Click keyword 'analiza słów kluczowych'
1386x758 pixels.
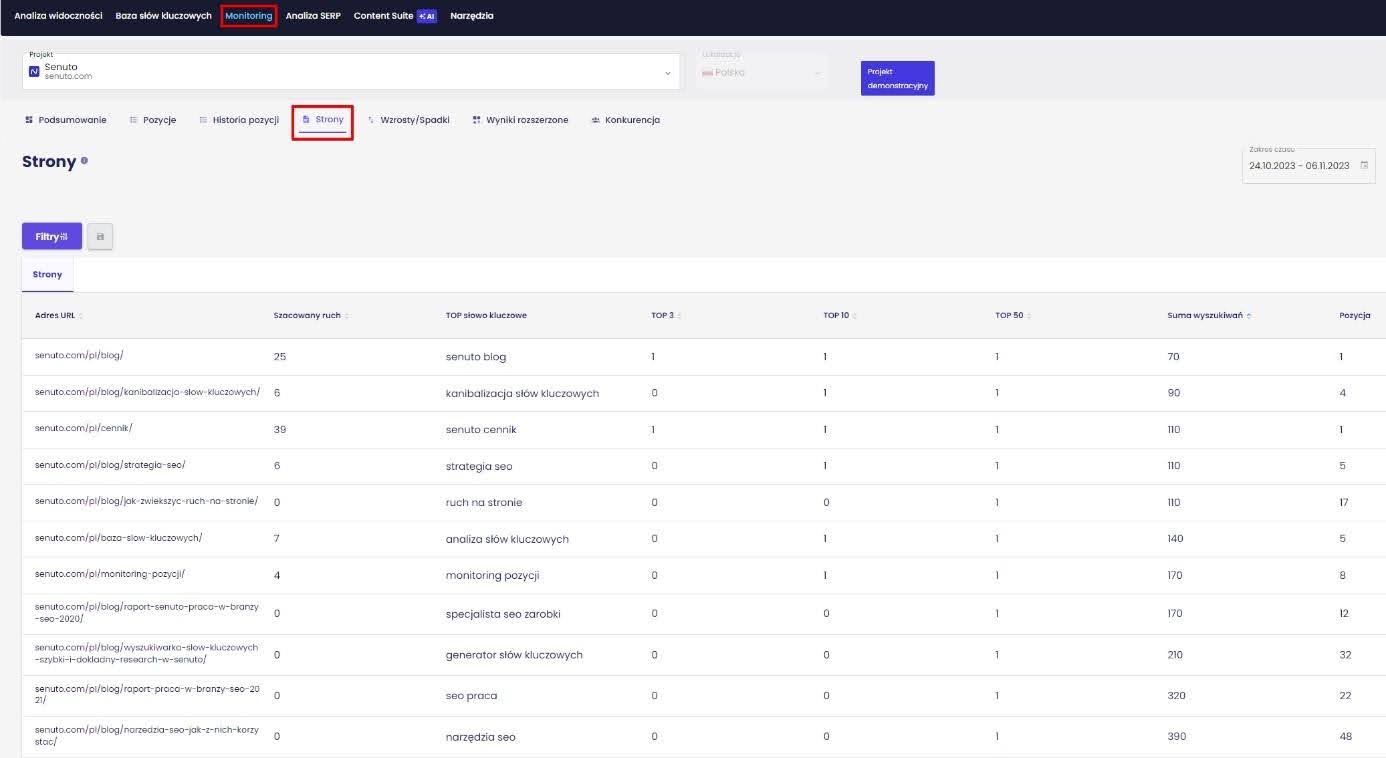507,540
